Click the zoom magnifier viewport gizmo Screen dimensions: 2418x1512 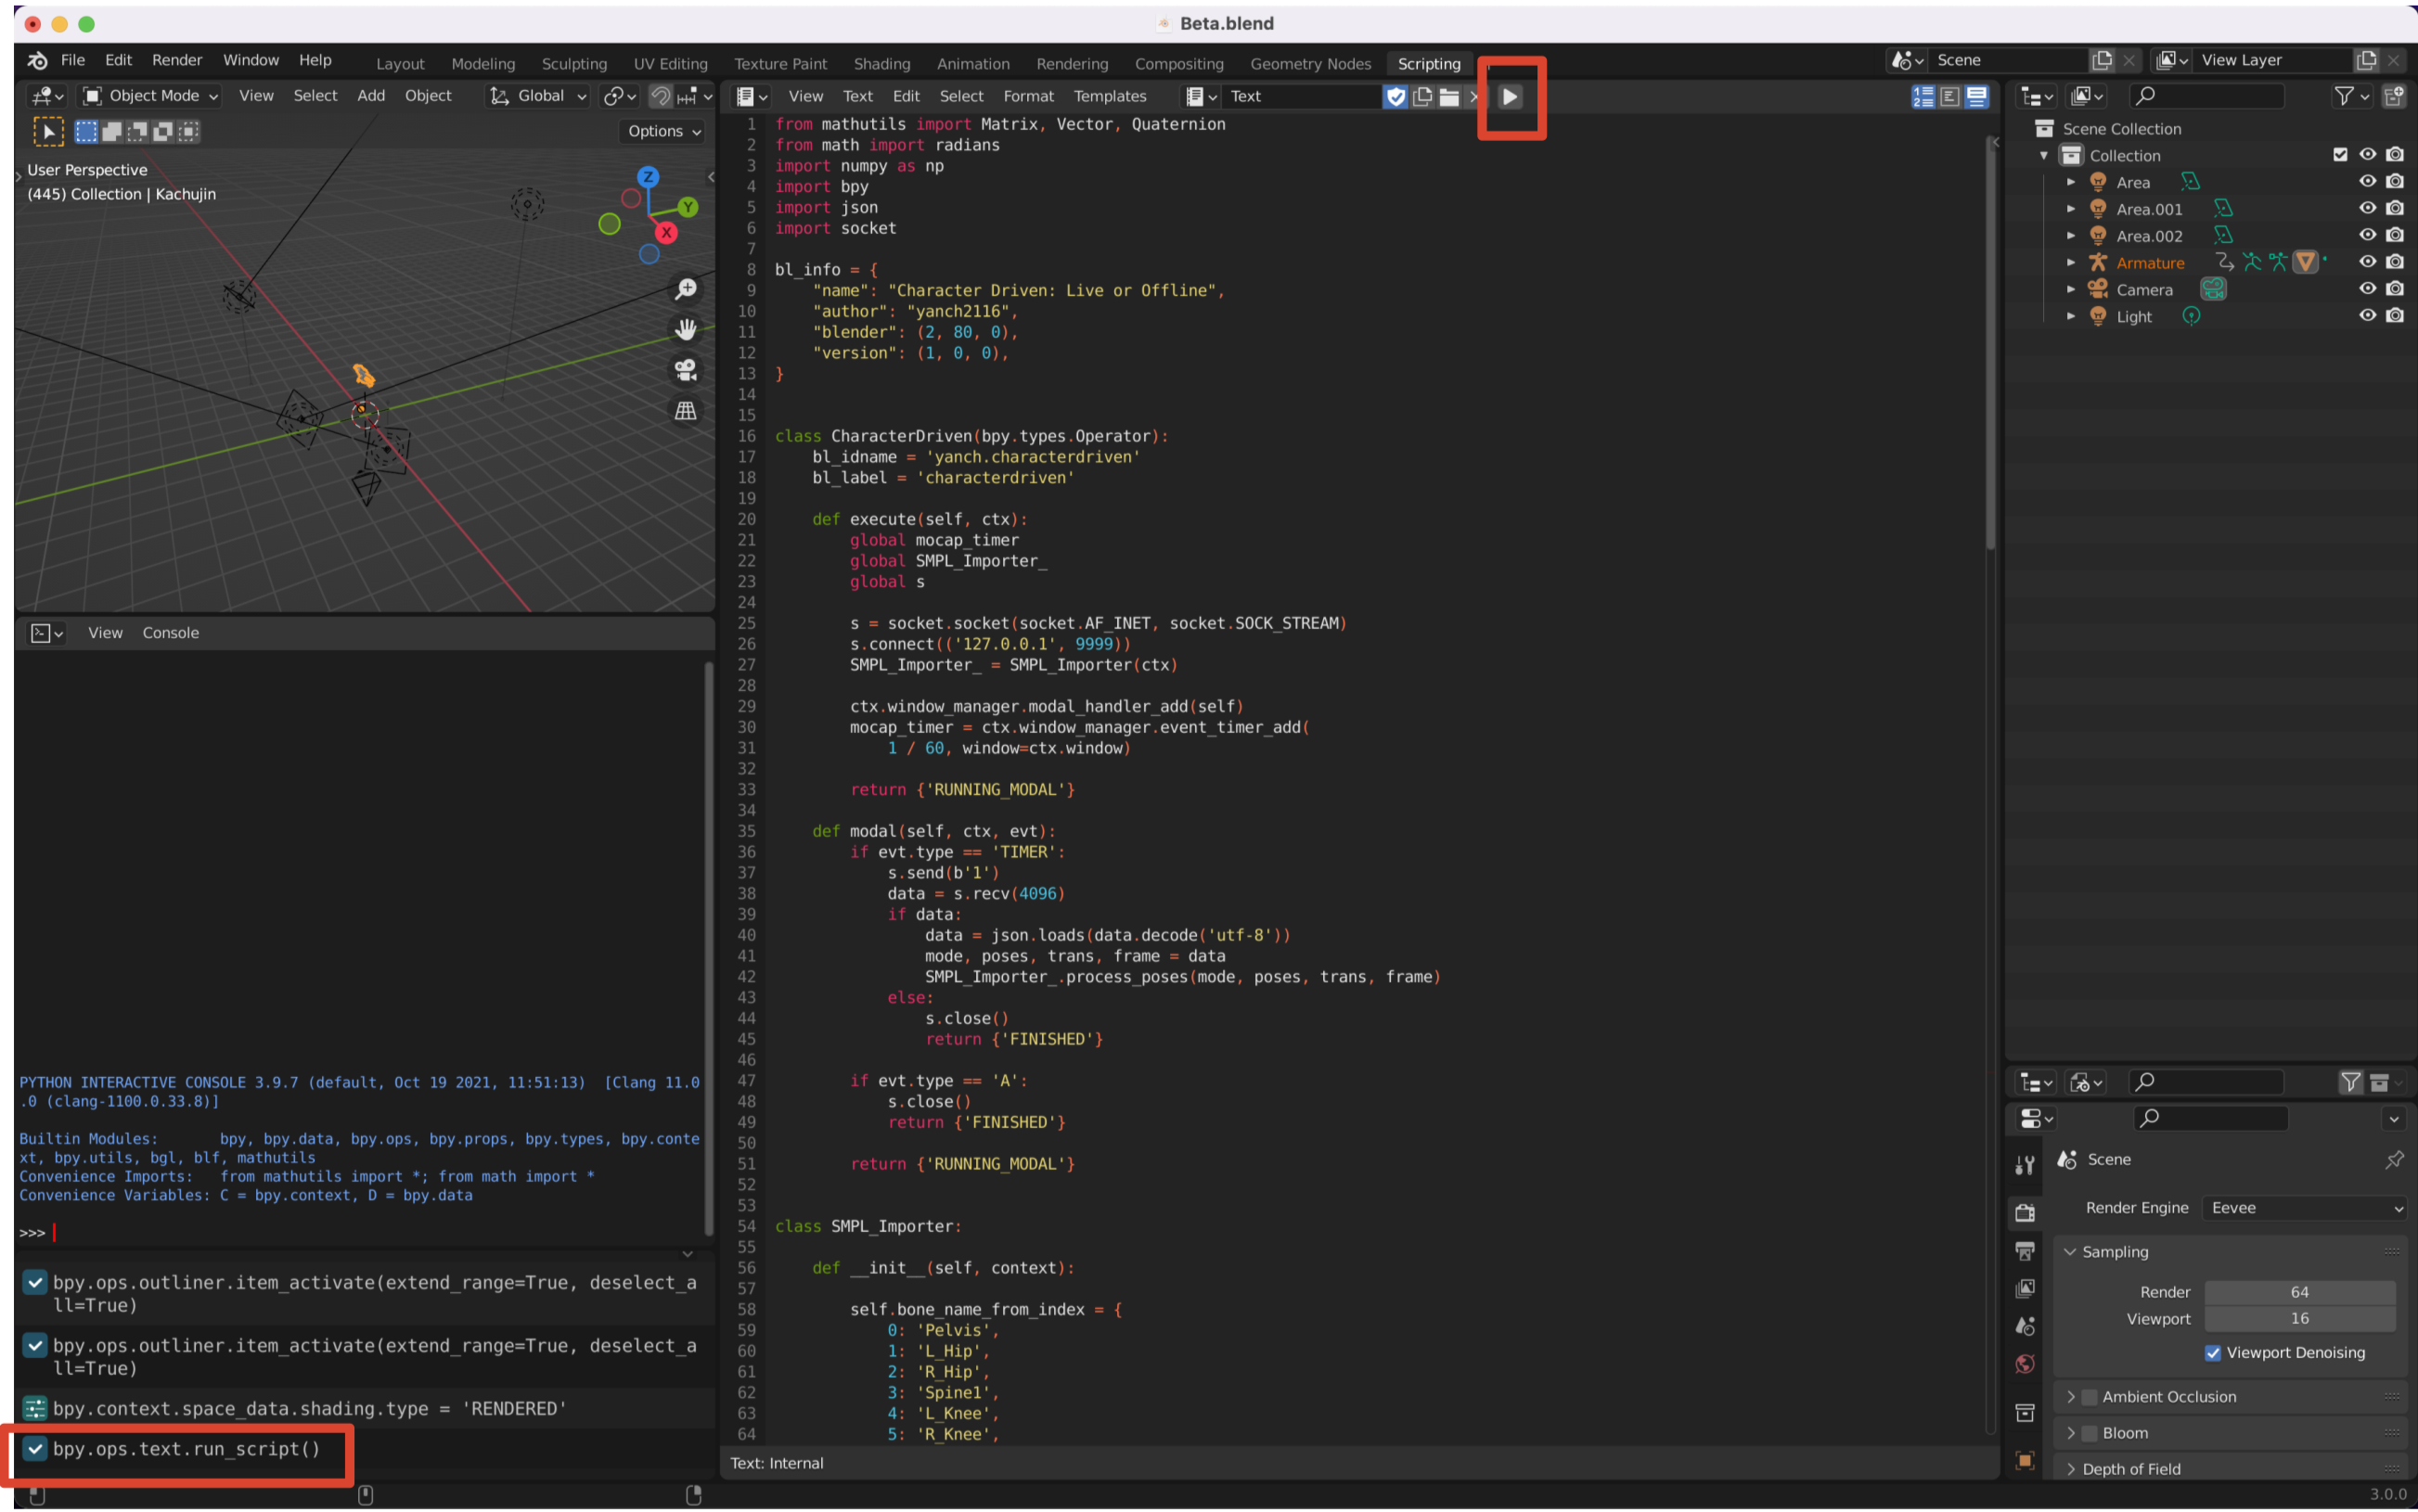click(x=686, y=289)
